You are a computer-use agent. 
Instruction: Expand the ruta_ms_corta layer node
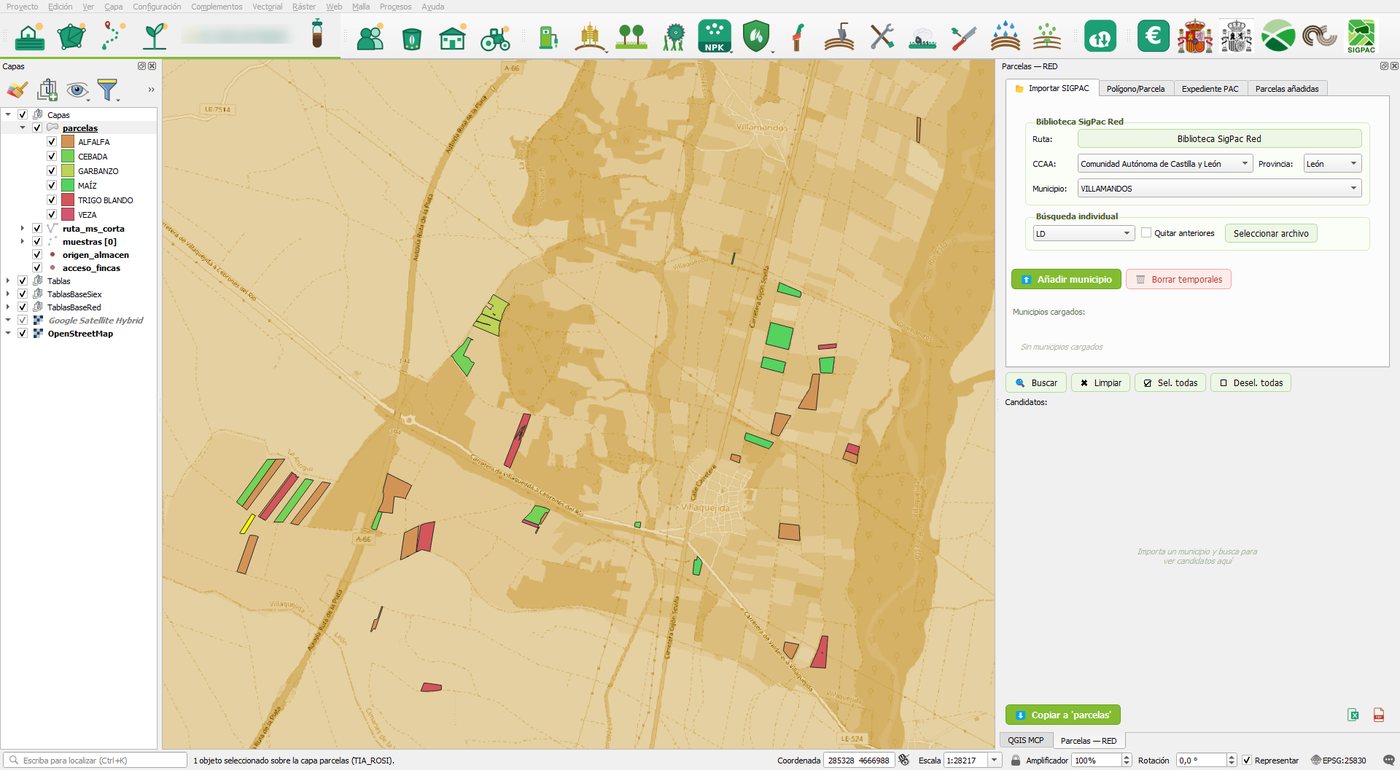22,229
